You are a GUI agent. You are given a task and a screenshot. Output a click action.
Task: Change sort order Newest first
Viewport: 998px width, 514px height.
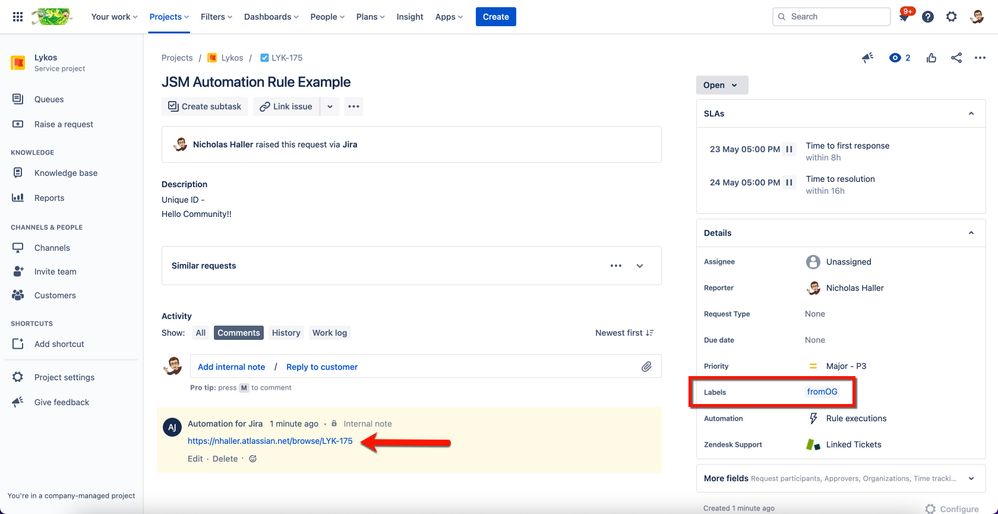tap(624, 333)
